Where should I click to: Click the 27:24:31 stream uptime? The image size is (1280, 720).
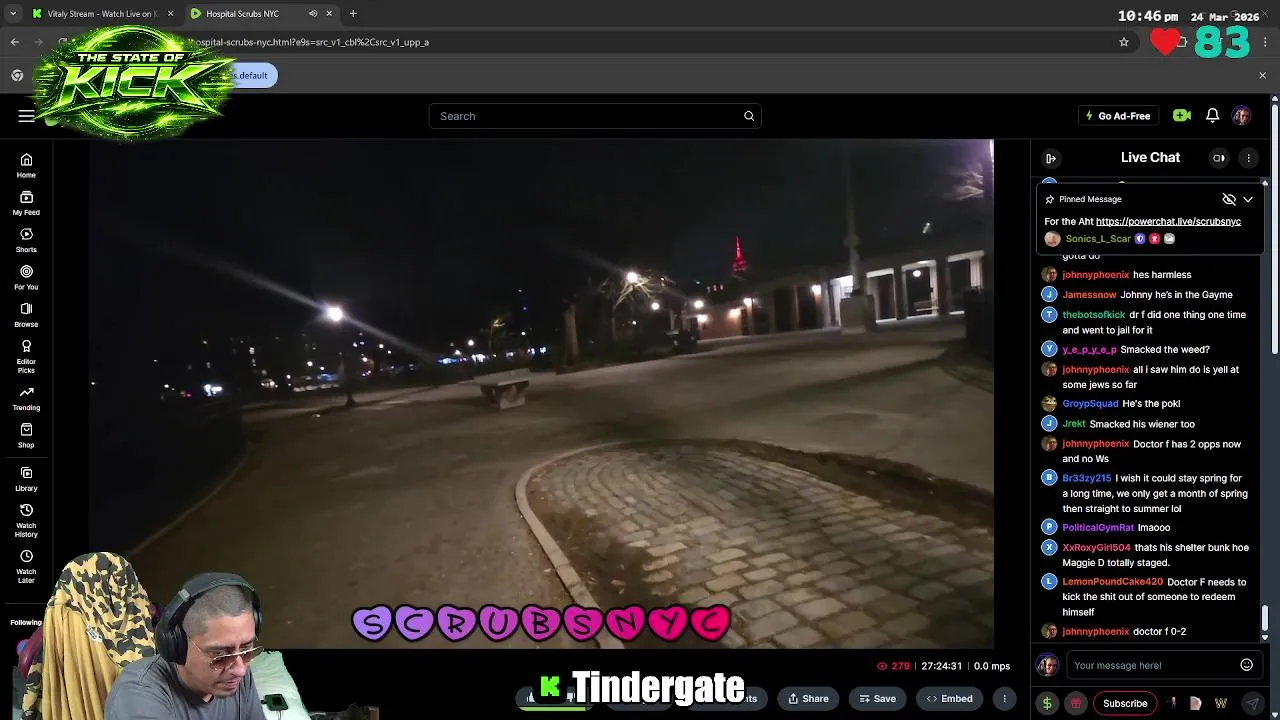(941, 666)
